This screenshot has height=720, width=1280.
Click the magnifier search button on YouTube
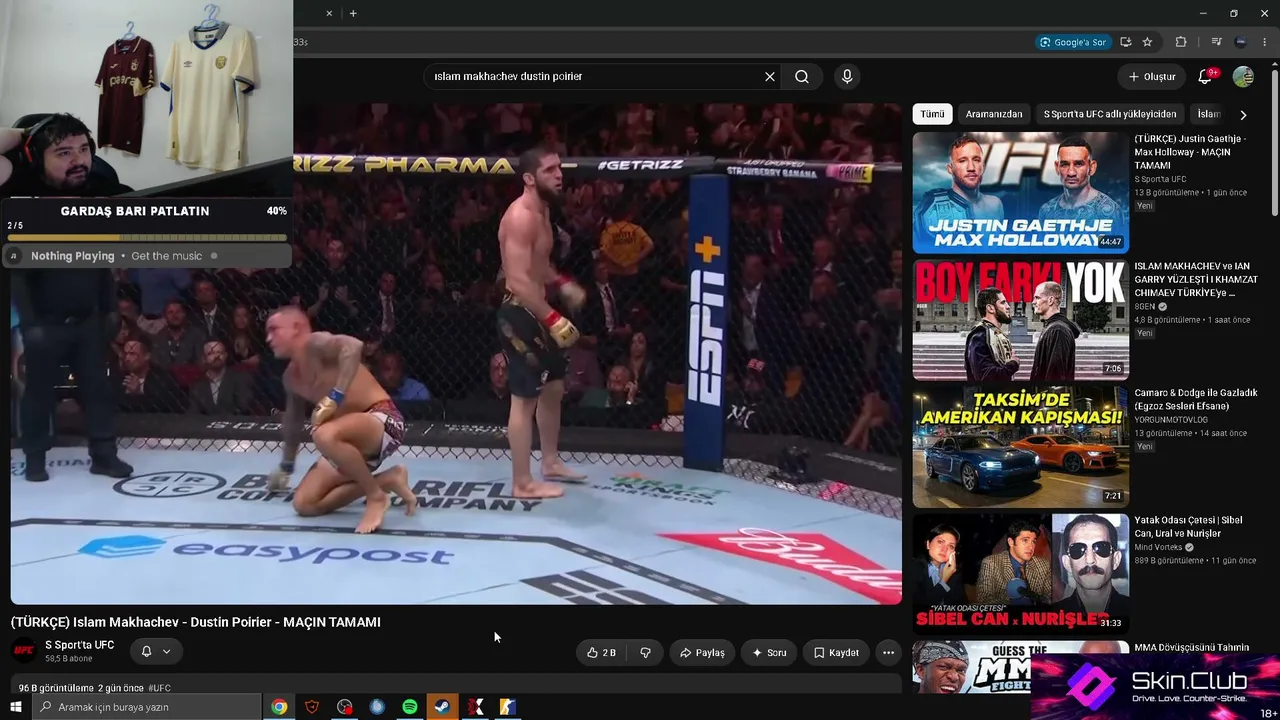tap(802, 77)
